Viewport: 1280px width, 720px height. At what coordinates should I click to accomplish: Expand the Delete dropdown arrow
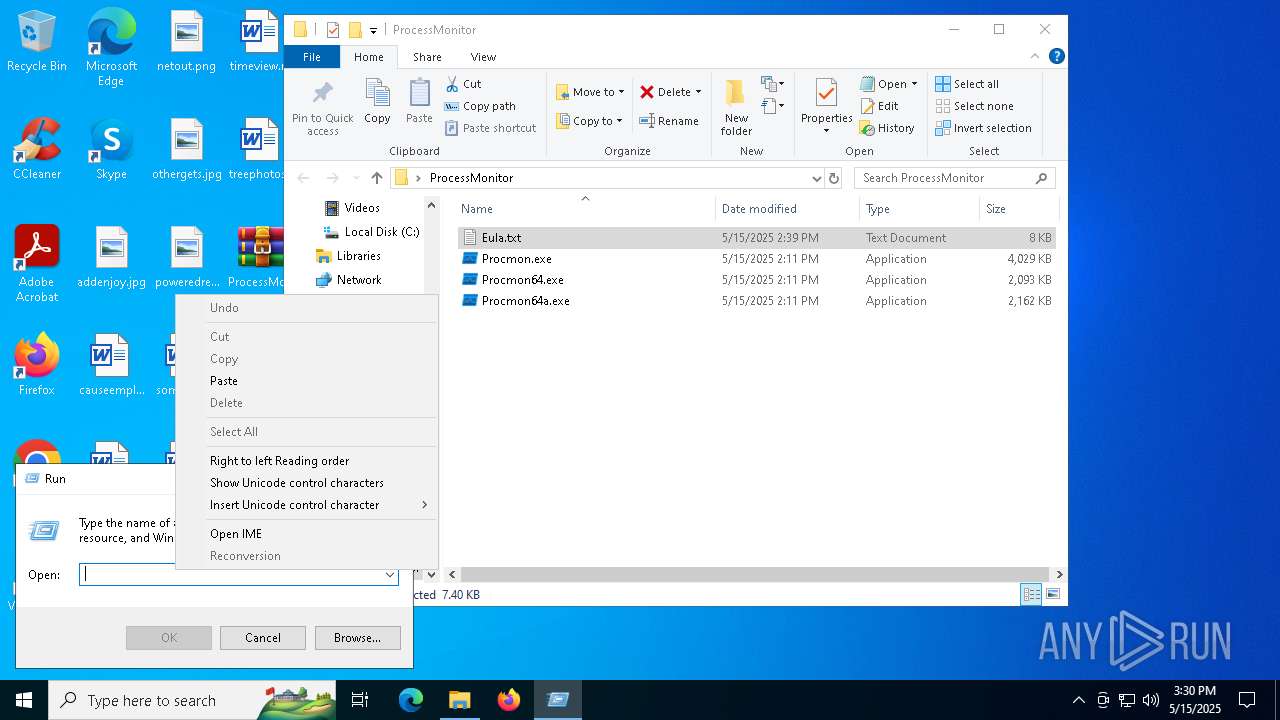[698, 92]
